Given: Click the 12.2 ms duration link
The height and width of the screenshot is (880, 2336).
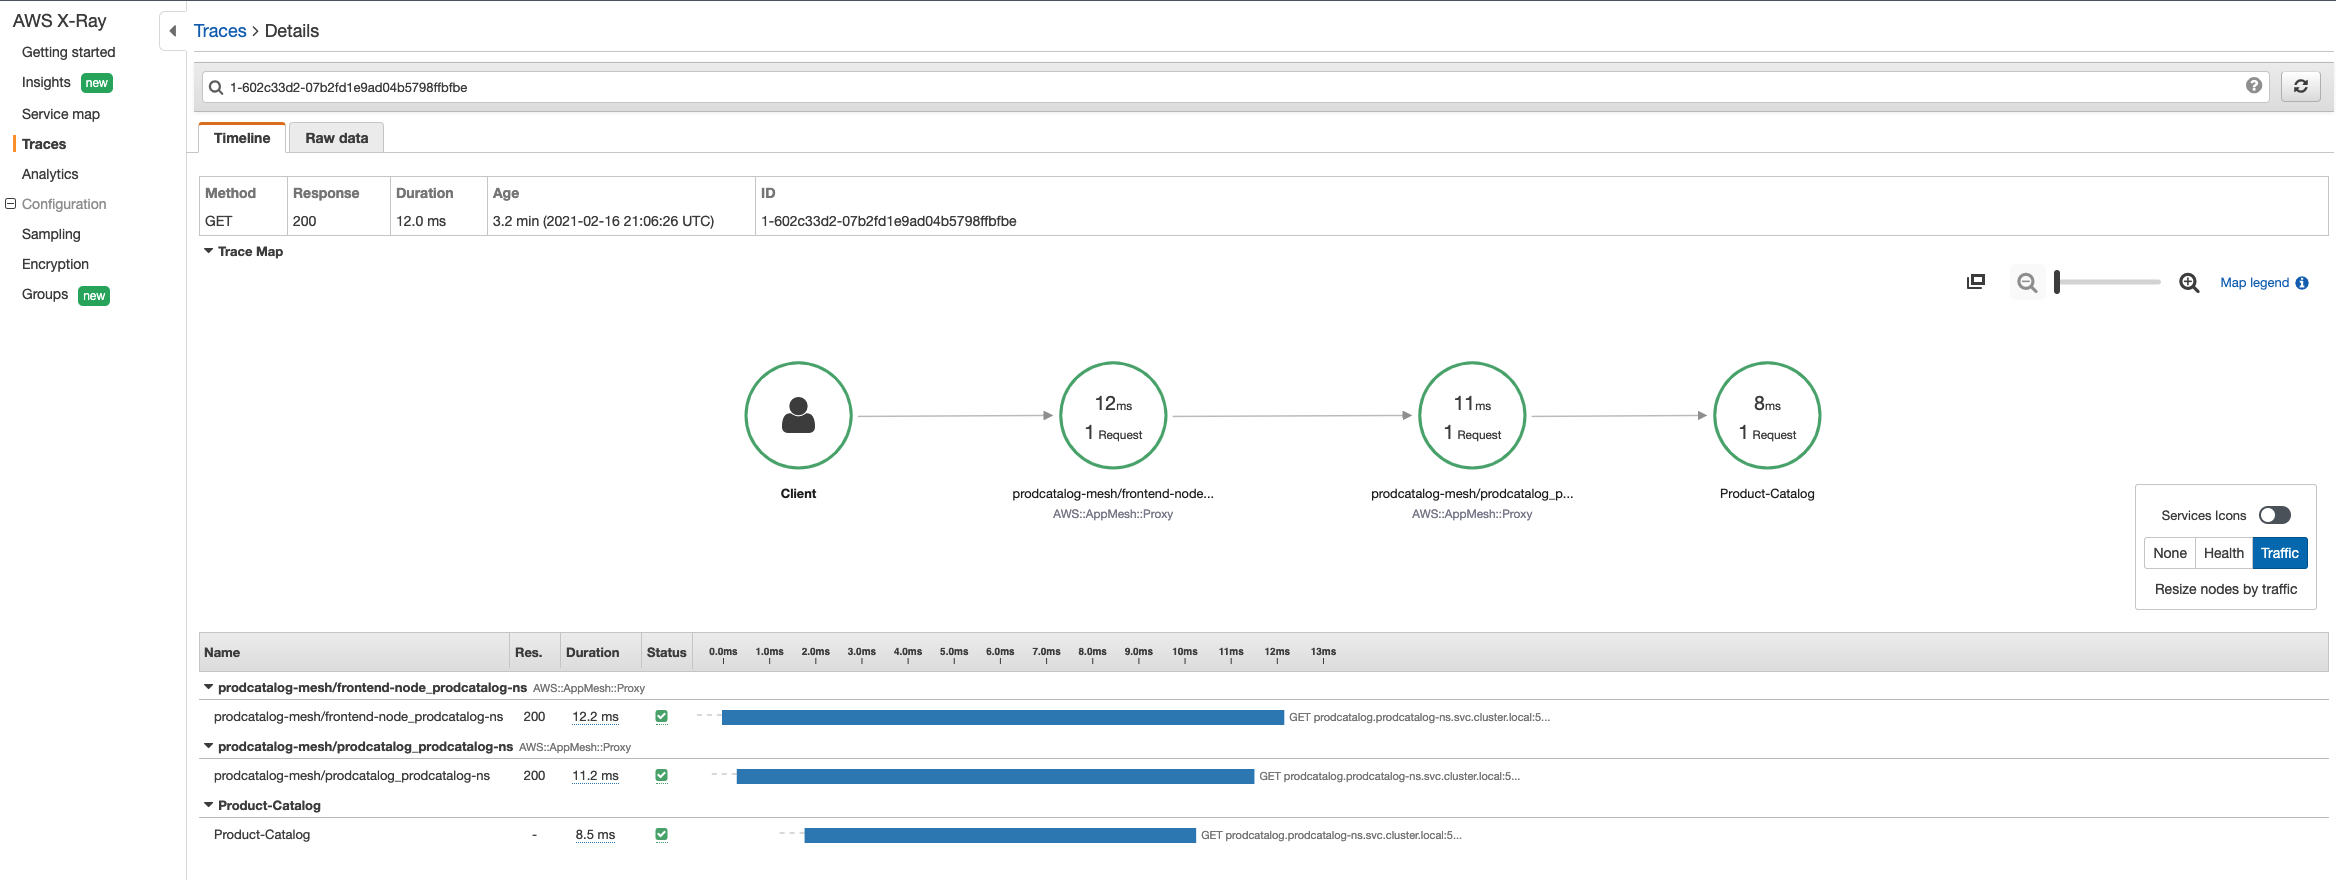Looking at the screenshot, I should pos(595,717).
